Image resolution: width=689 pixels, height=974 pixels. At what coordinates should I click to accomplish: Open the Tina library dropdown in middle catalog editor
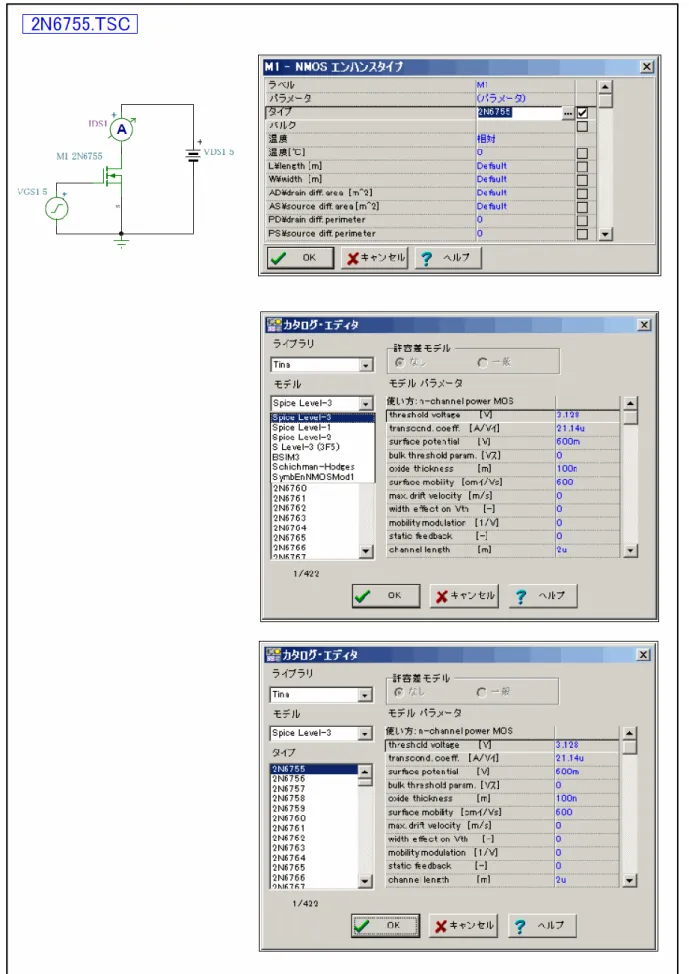(366, 365)
